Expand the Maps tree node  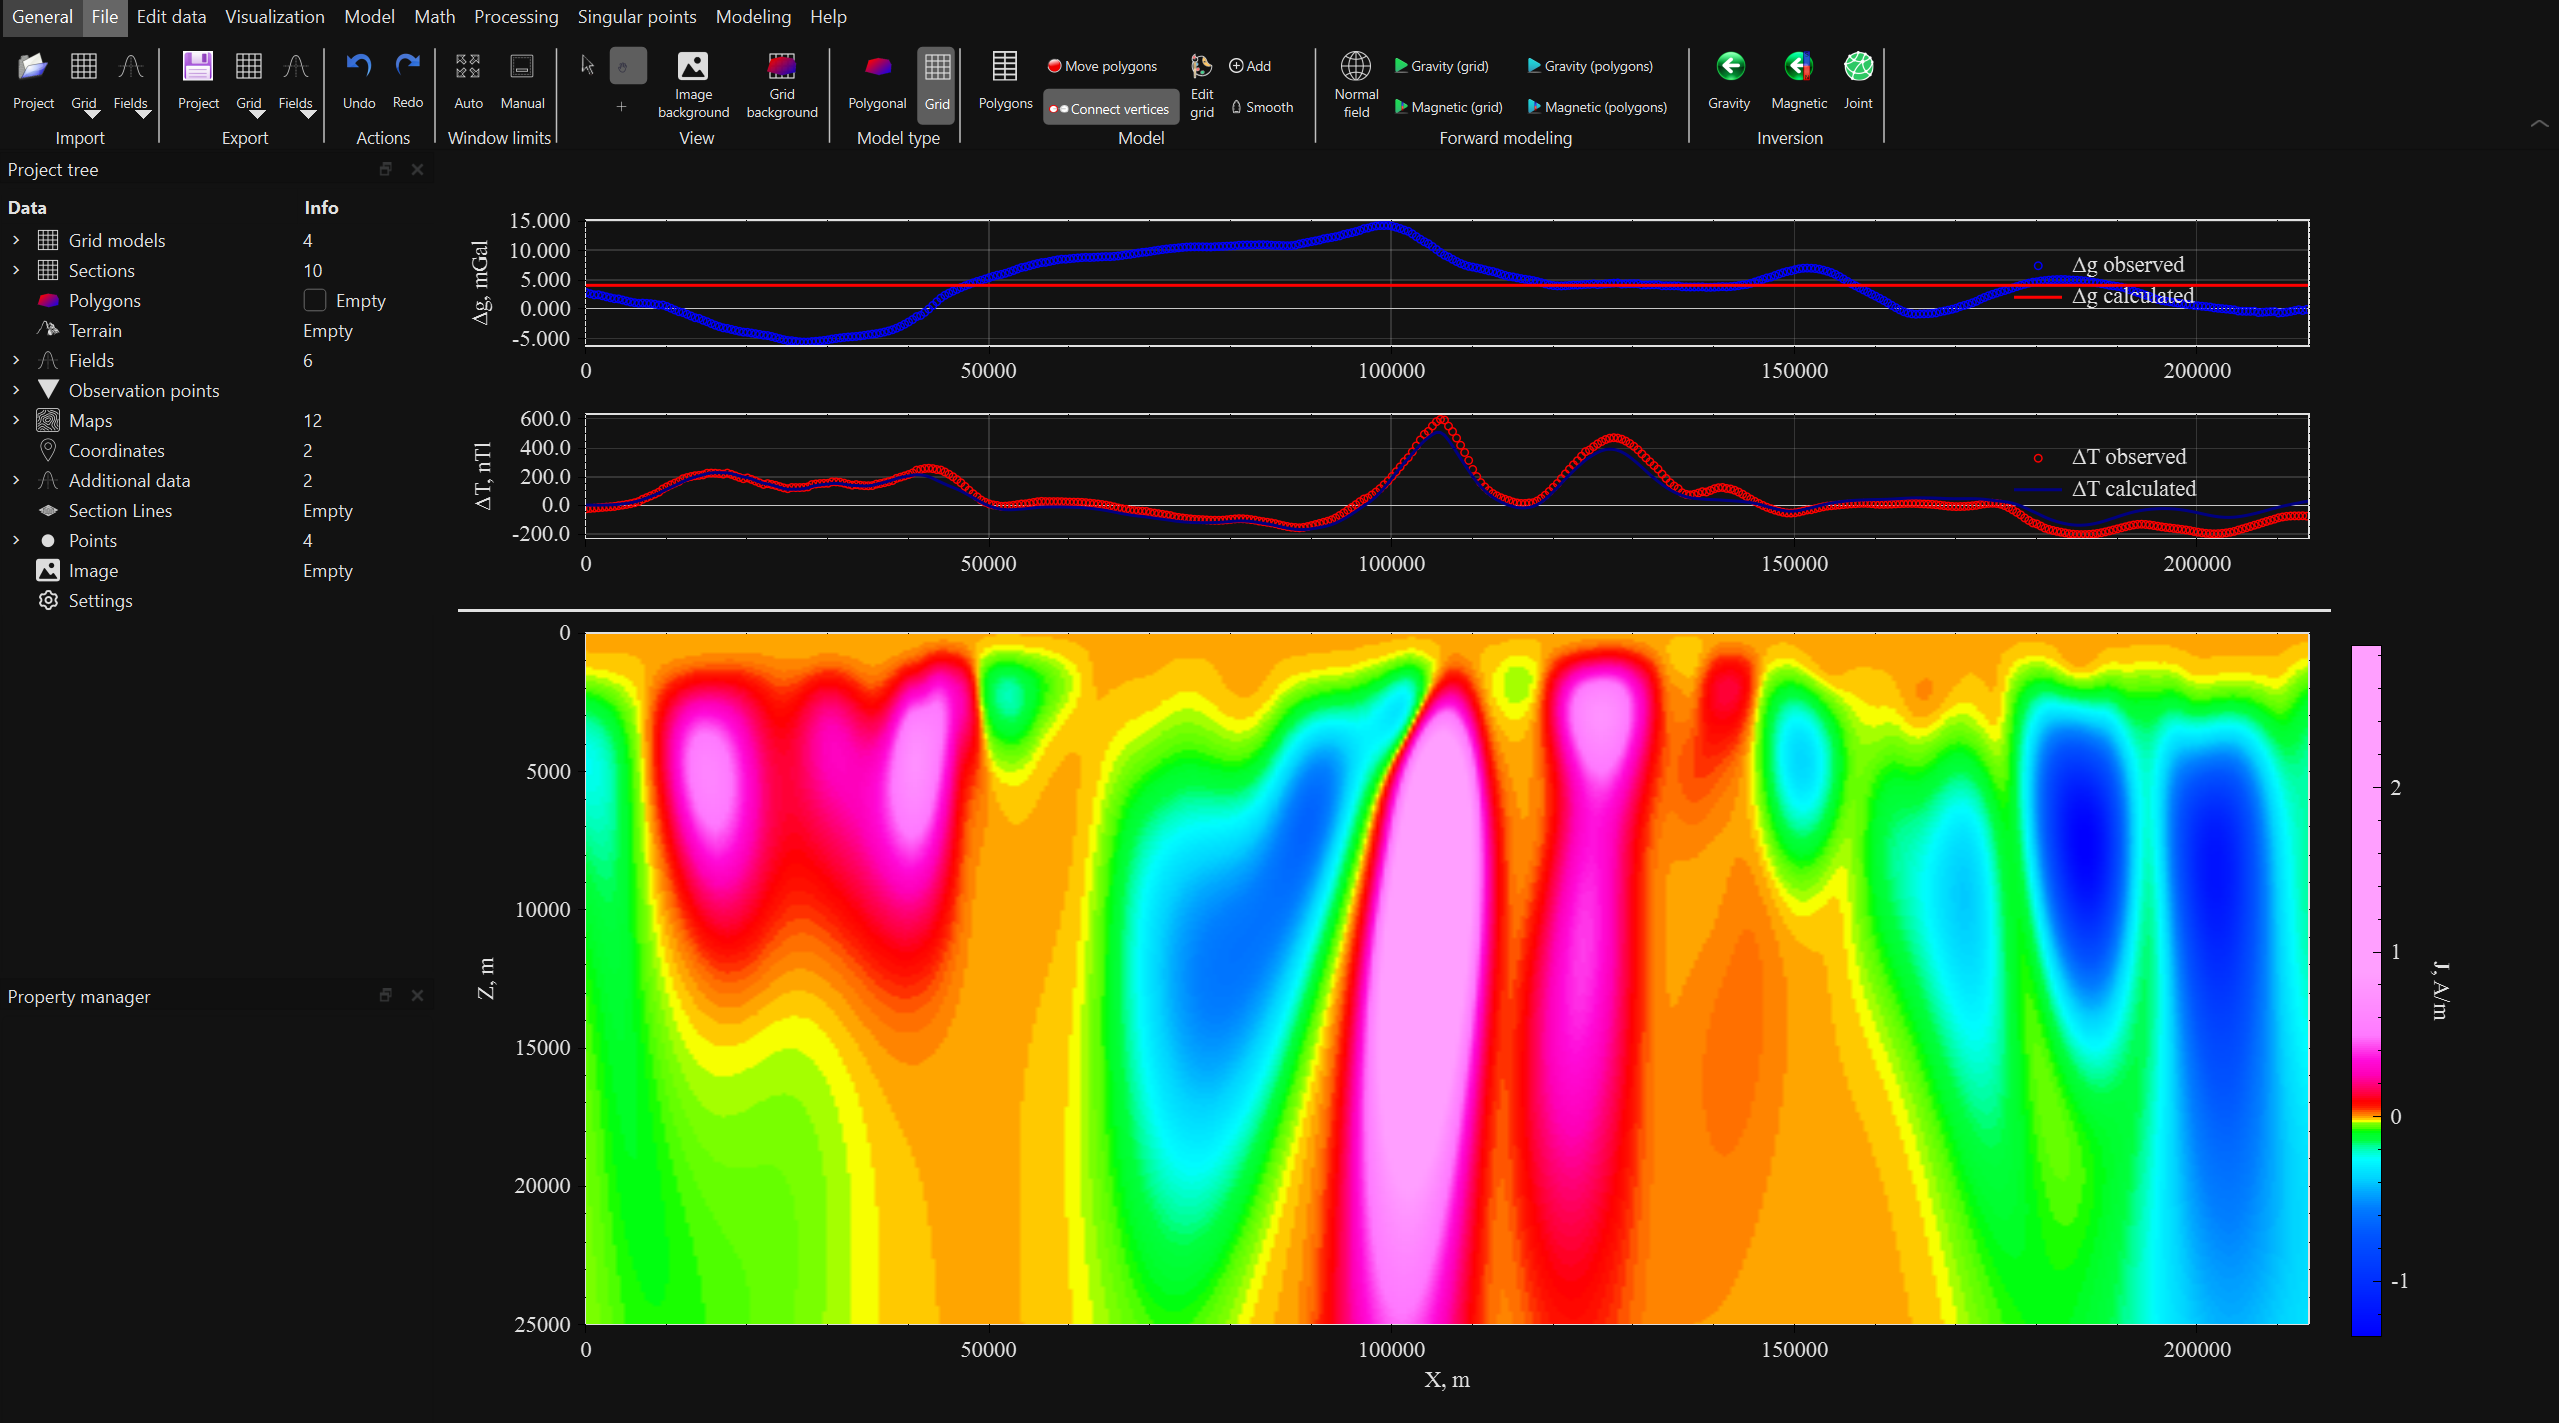[x=15, y=420]
